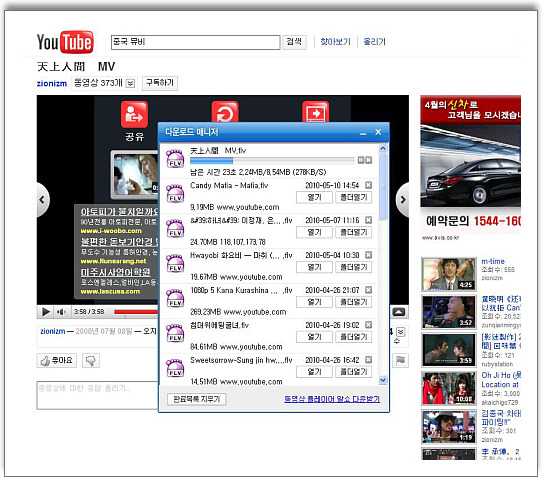Click 열기 for the 2010-05-07 11:16 file

(x=314, y=232)
